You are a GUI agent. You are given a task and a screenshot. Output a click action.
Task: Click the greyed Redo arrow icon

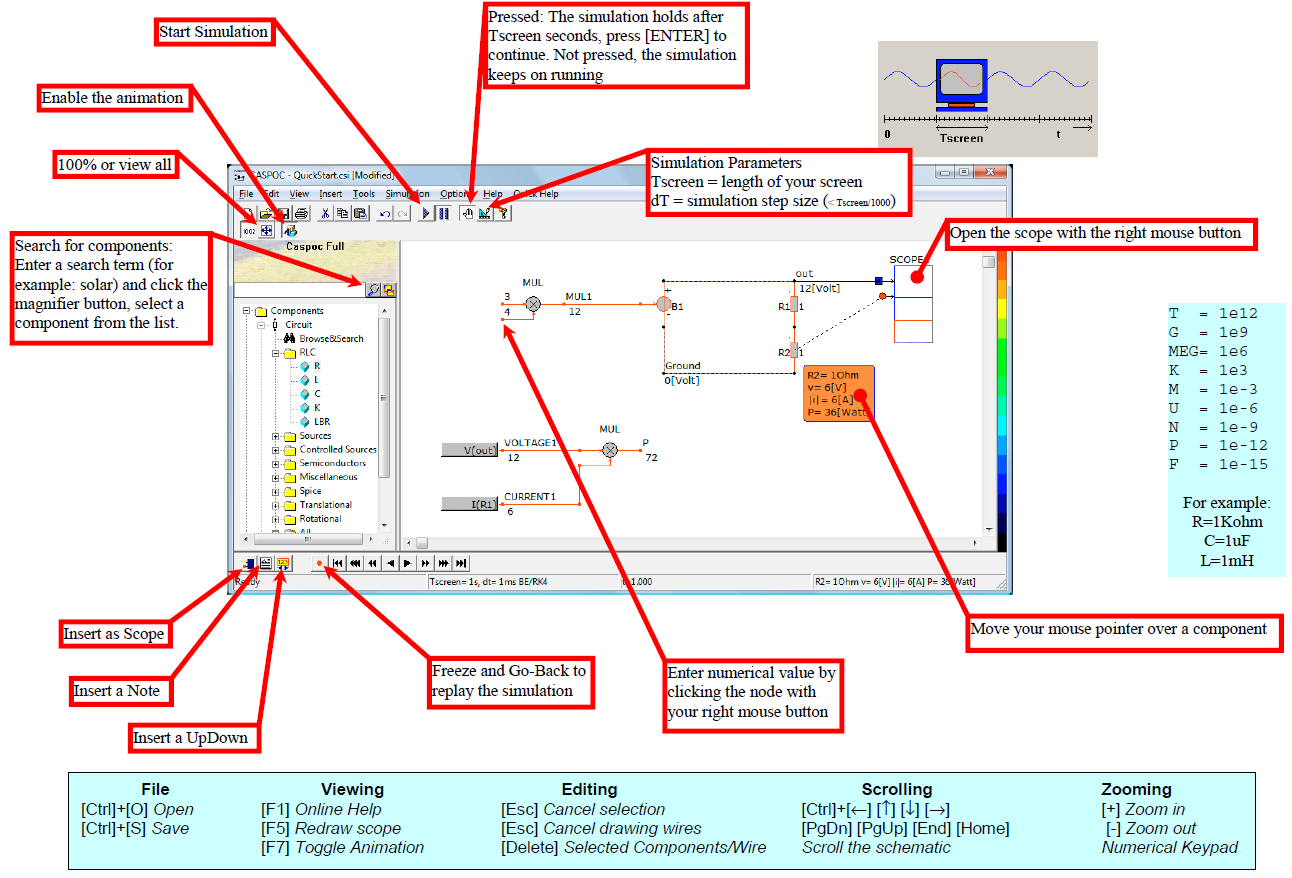click(x=402, y=213)
